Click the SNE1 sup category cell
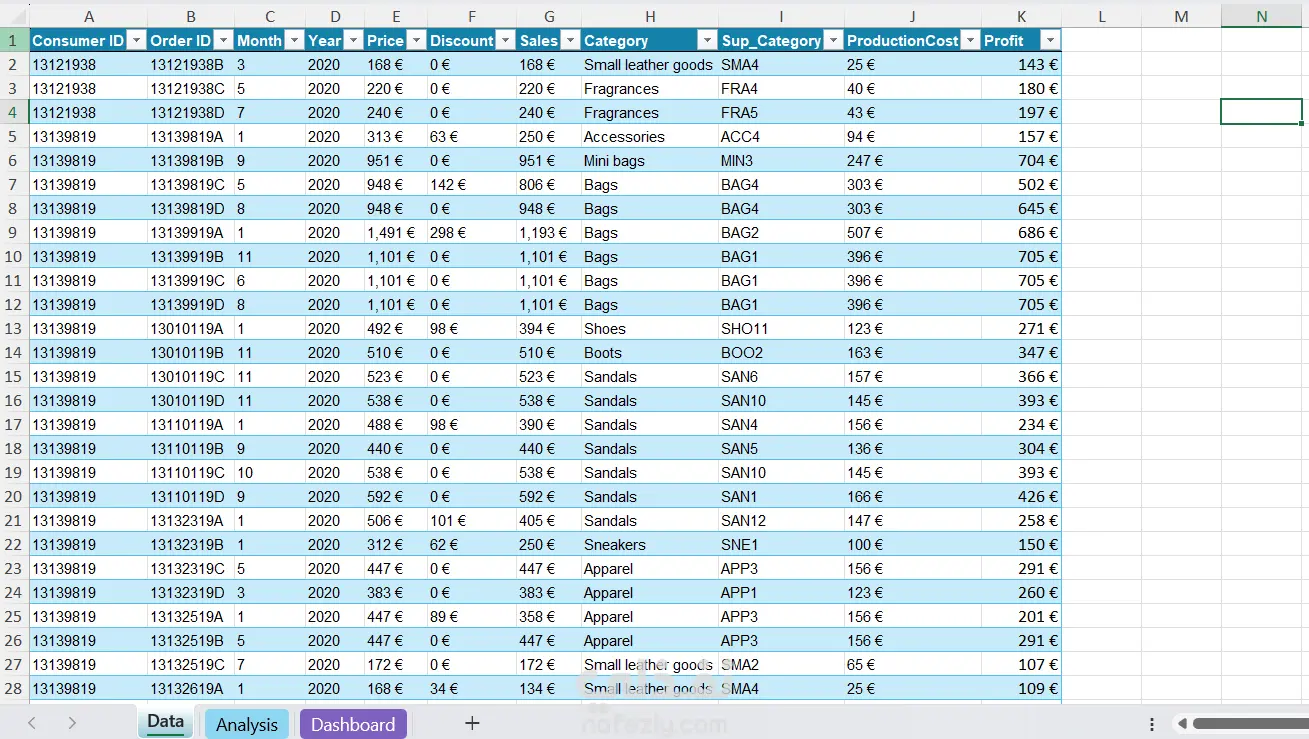 click(781, 545)
